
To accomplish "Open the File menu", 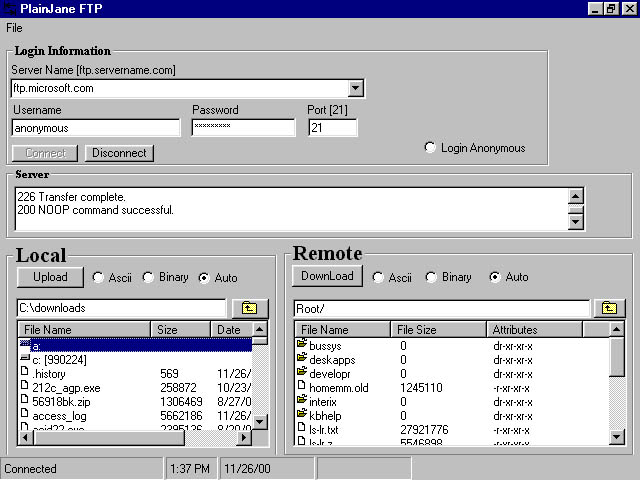I will tap(14, 28).
